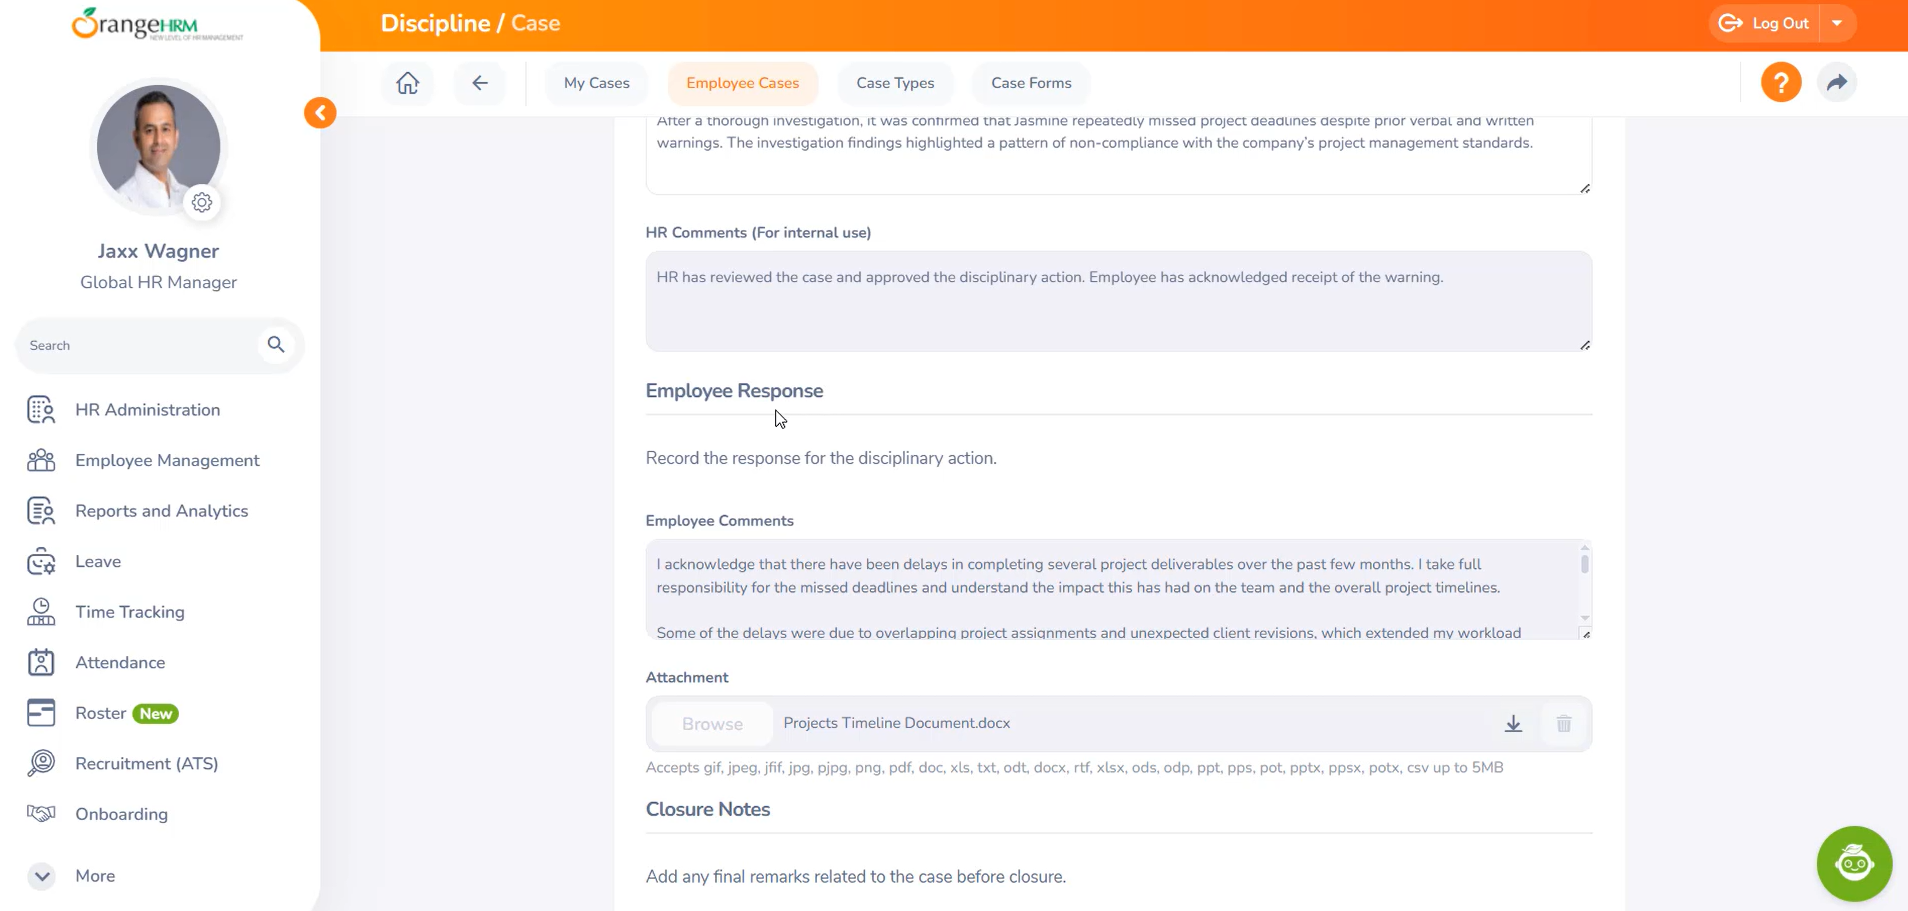
Task: Click the search magnifier icon
Action: tap(276, 345)
